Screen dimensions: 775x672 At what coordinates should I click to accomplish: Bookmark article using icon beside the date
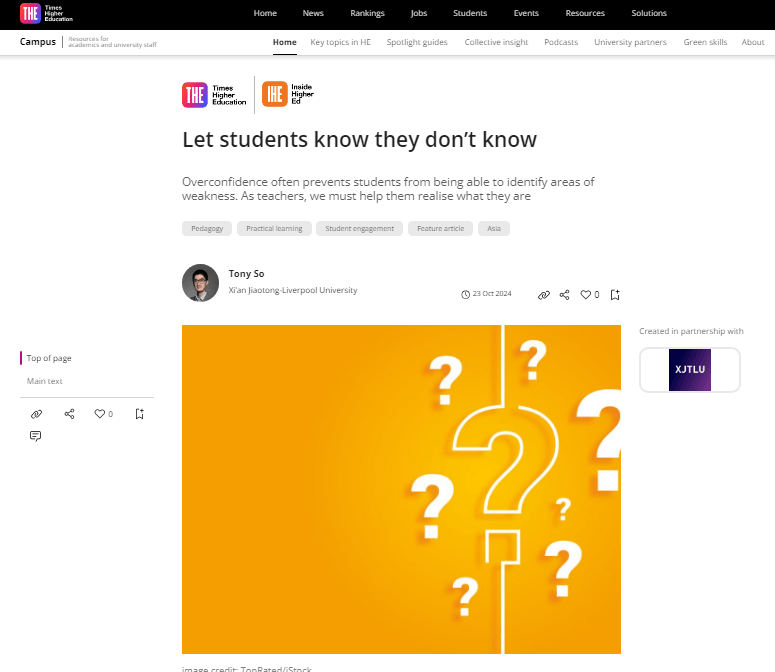click(615, 295)
